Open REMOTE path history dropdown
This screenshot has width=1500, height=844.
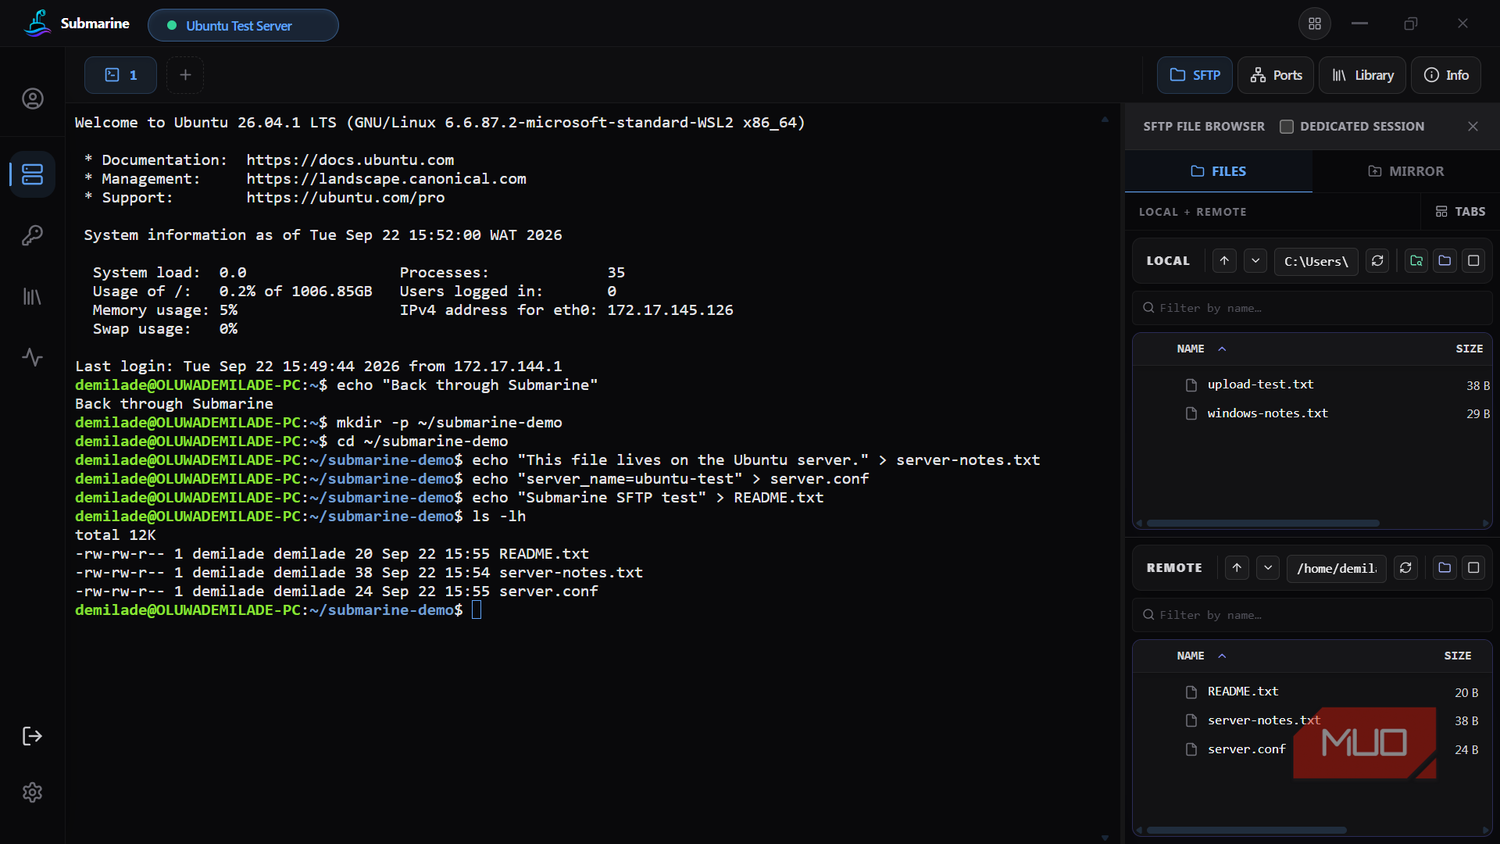click(x=1268, y=568)
